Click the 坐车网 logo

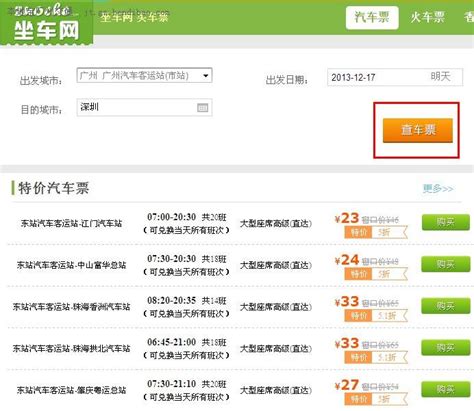(46, 23)
